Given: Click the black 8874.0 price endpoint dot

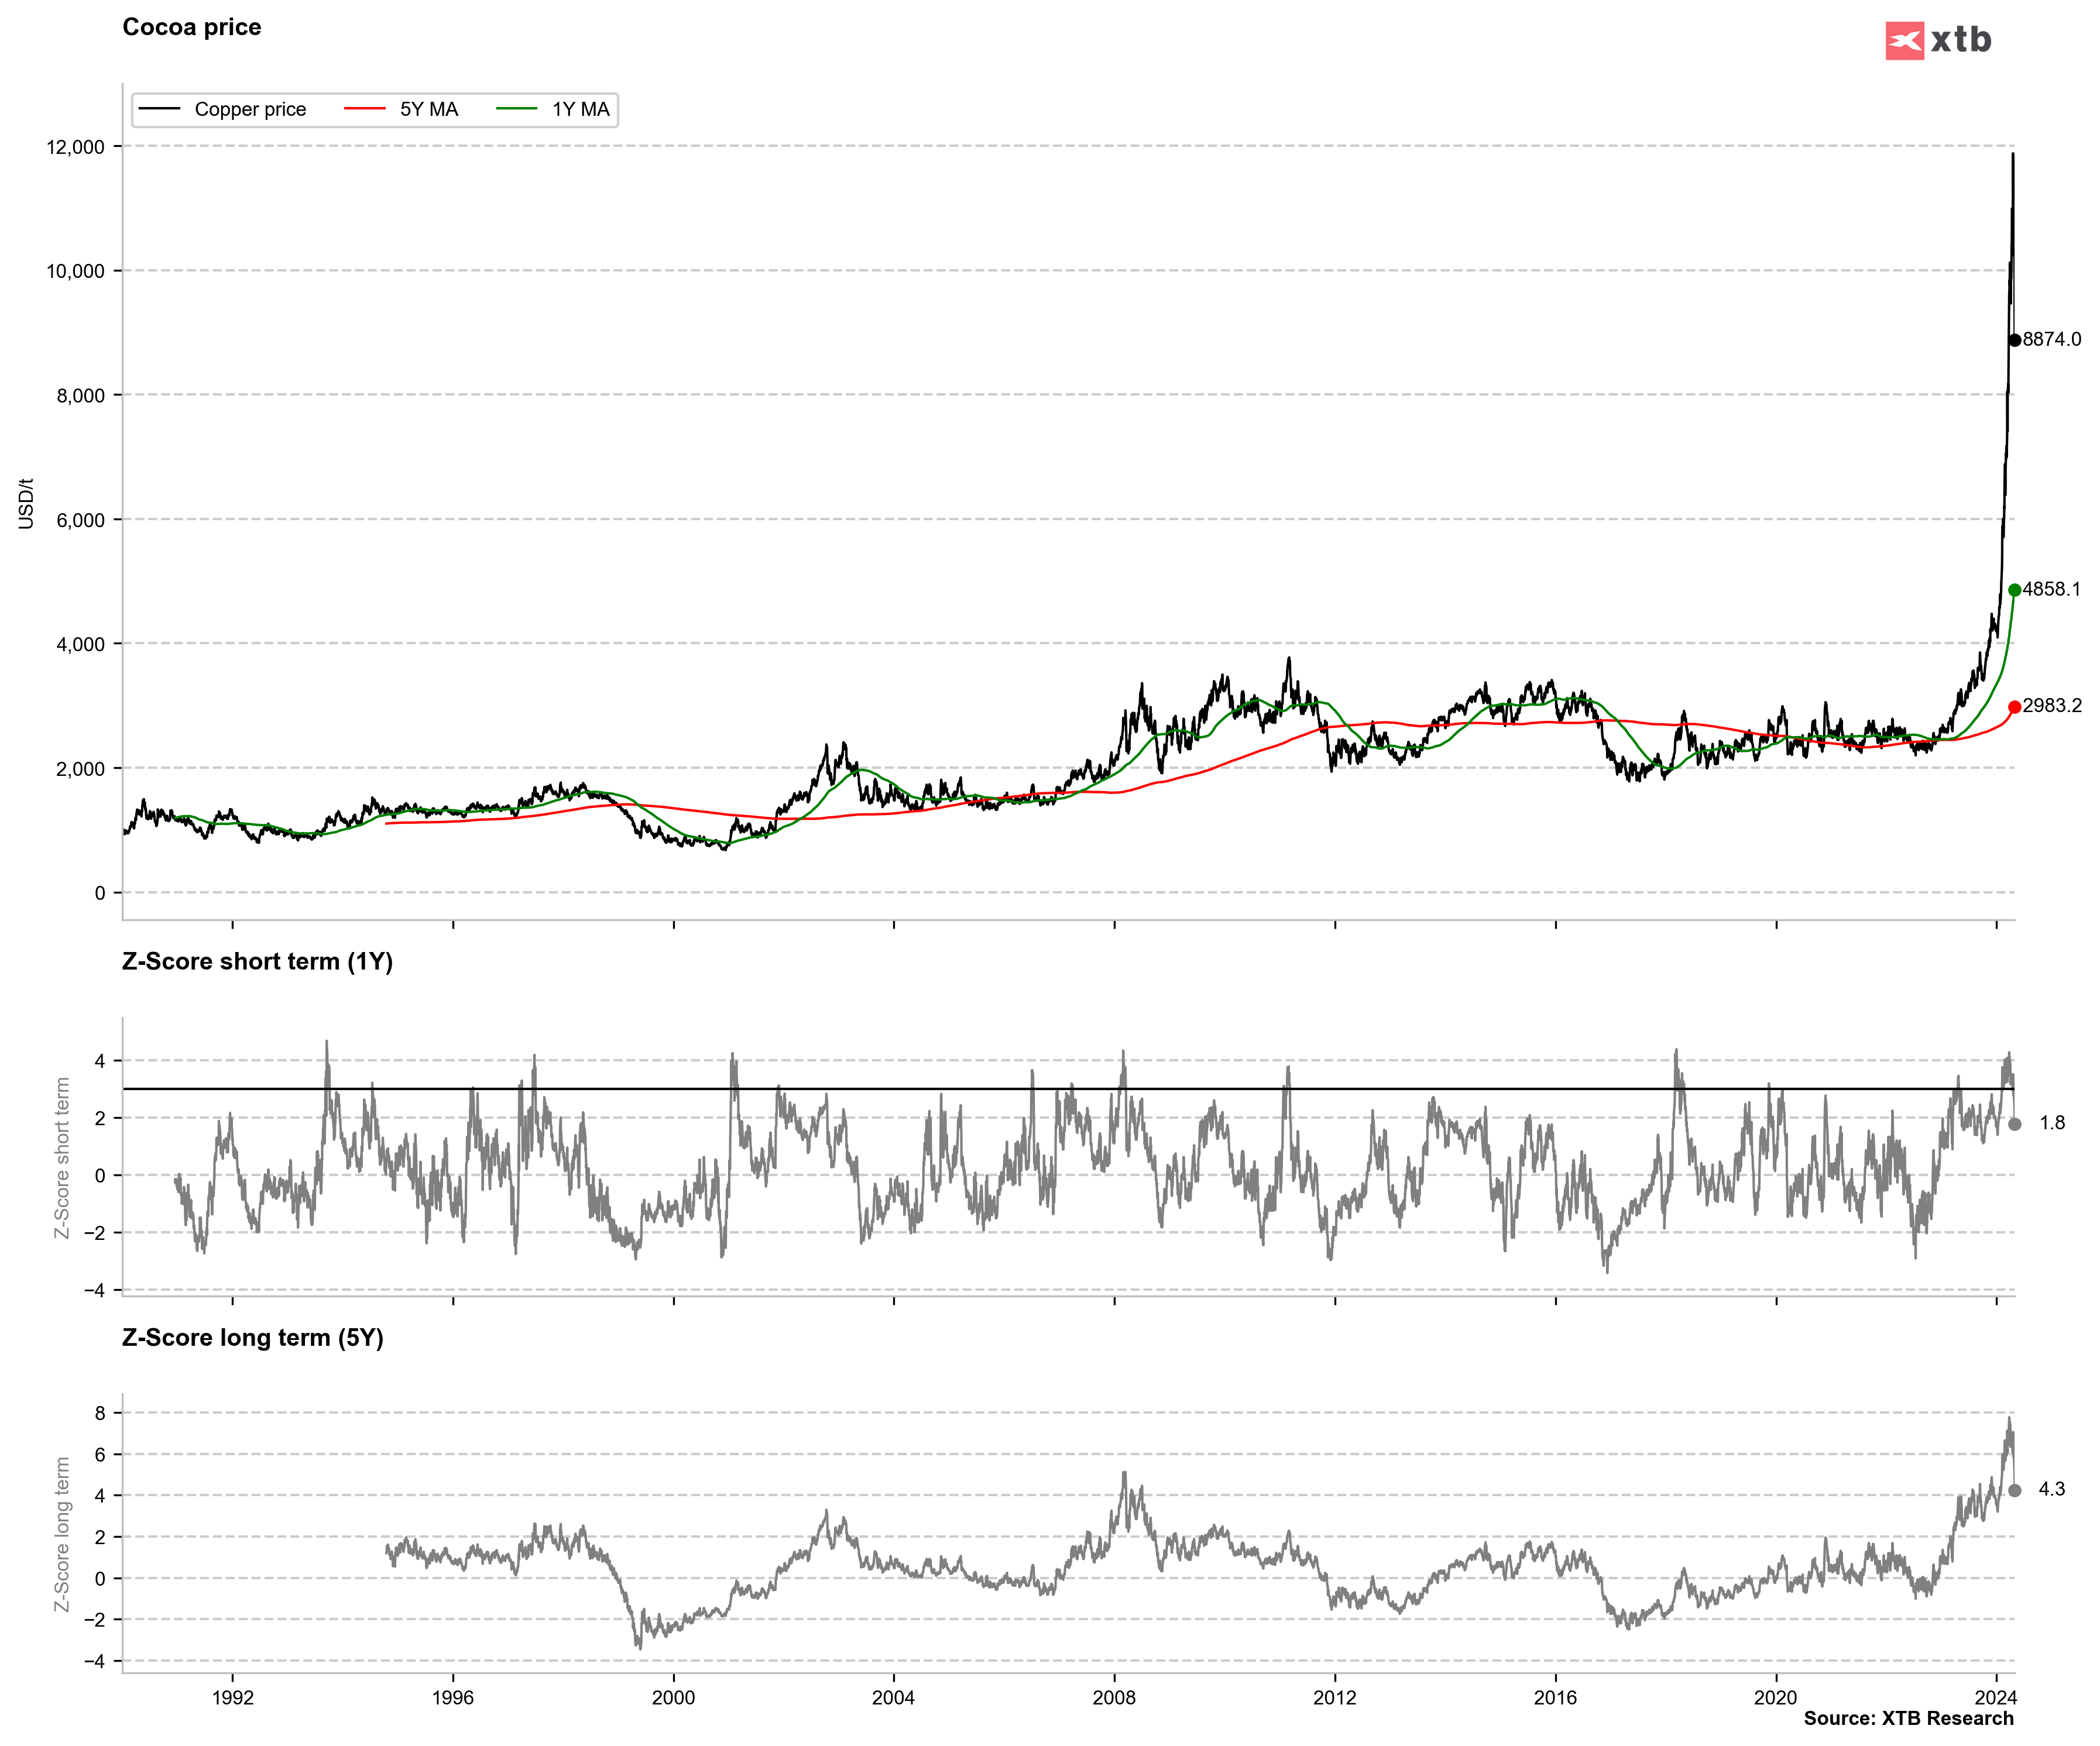Looking at the screenshot, I should [2014, 340].
